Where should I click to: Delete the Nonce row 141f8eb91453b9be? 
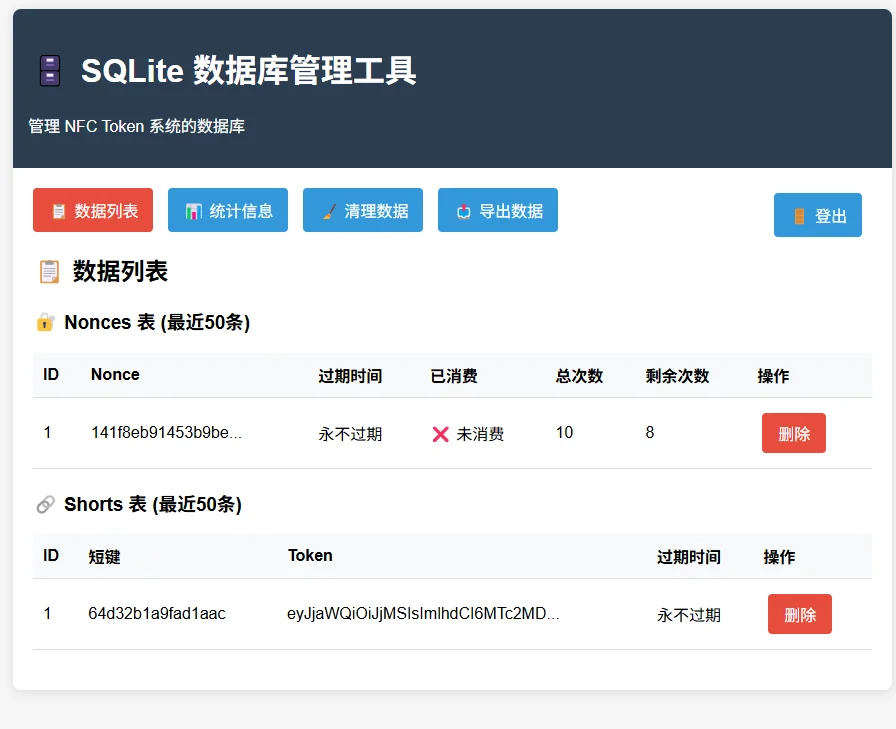794,433
